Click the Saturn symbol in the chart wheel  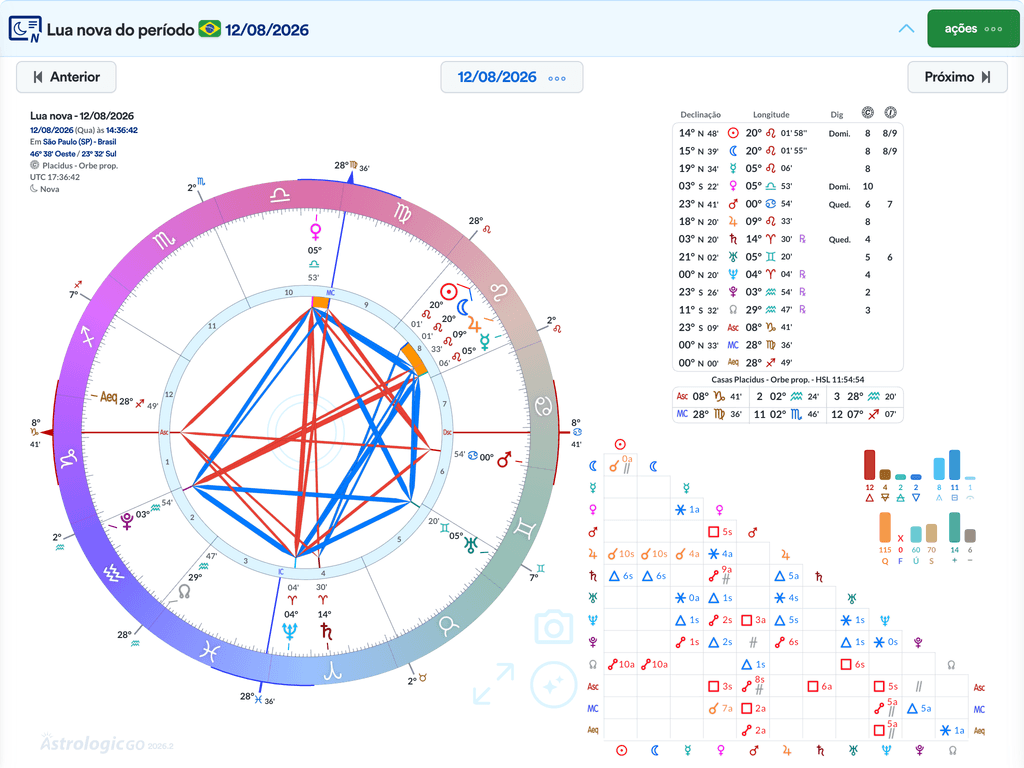(326, 631)
